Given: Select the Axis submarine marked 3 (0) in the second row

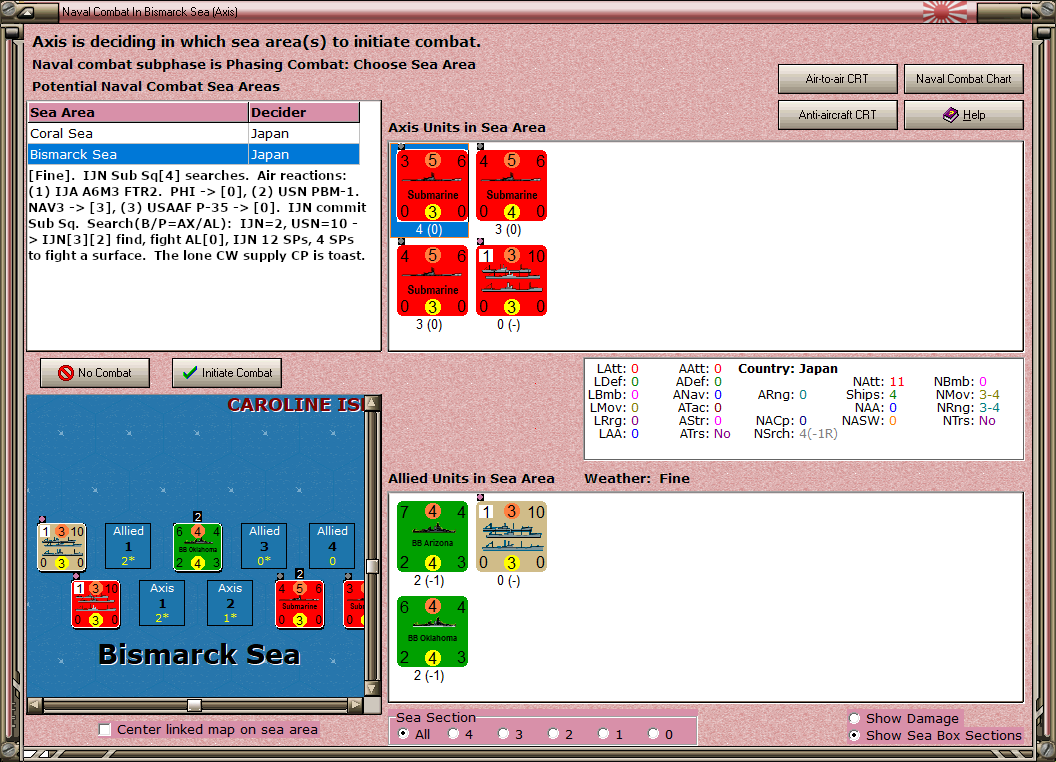Looking at the screenshot, I should pos(432,280).
